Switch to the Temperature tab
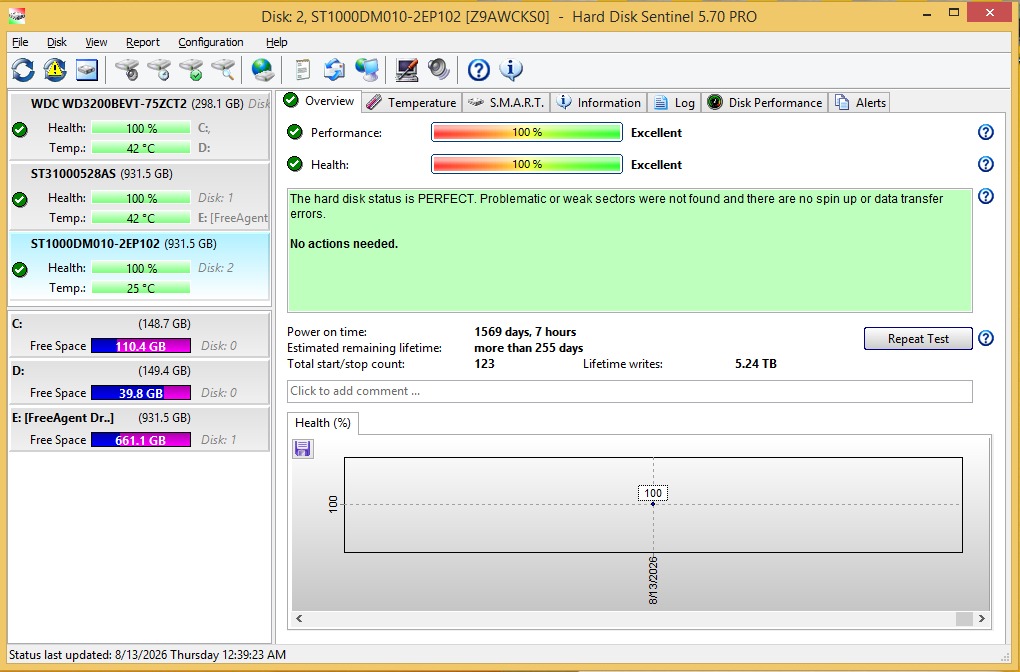This screenshot has height=672, width=1020. coord(412,102)
